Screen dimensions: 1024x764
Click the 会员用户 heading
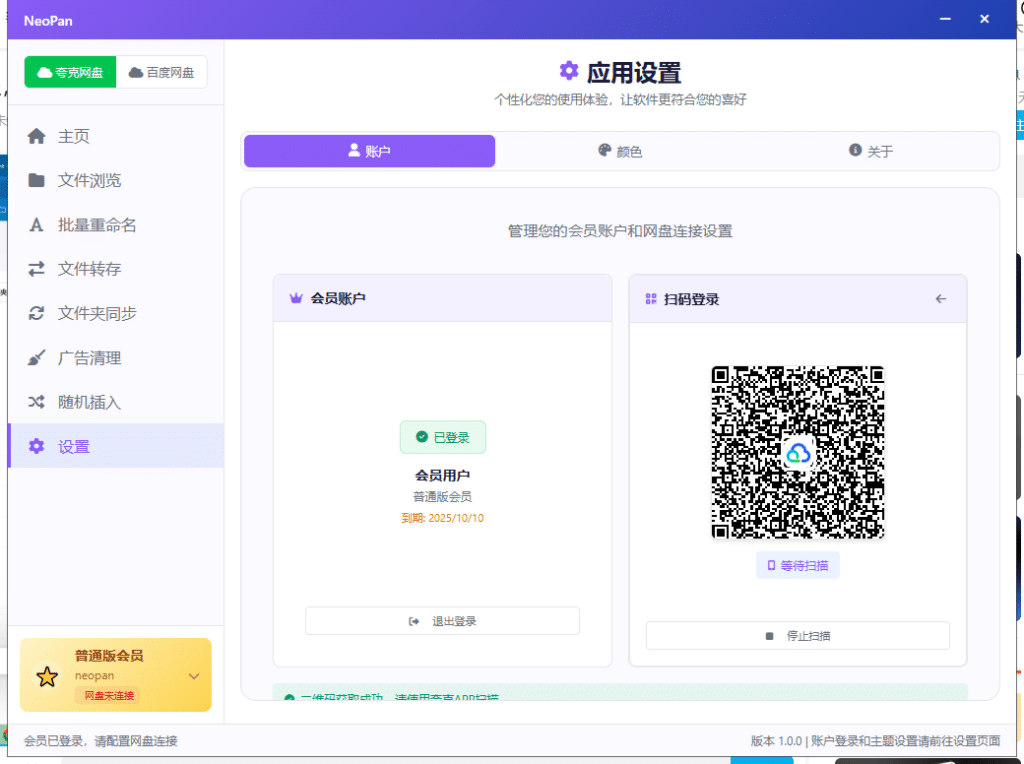point(442,475)
